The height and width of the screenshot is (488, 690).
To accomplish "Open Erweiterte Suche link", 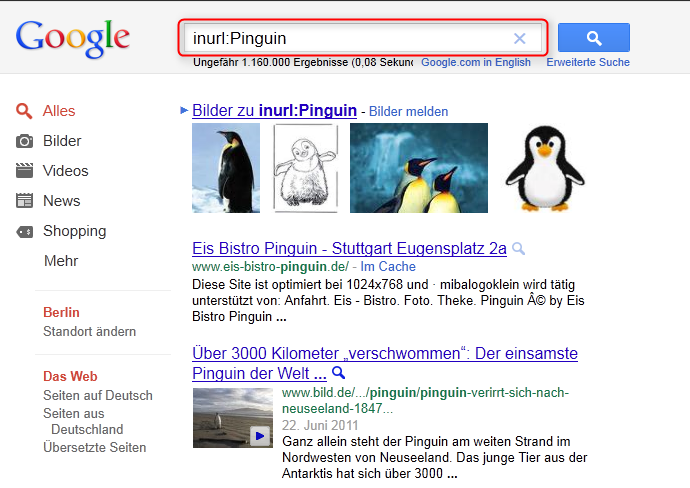I will click(588, 62).
